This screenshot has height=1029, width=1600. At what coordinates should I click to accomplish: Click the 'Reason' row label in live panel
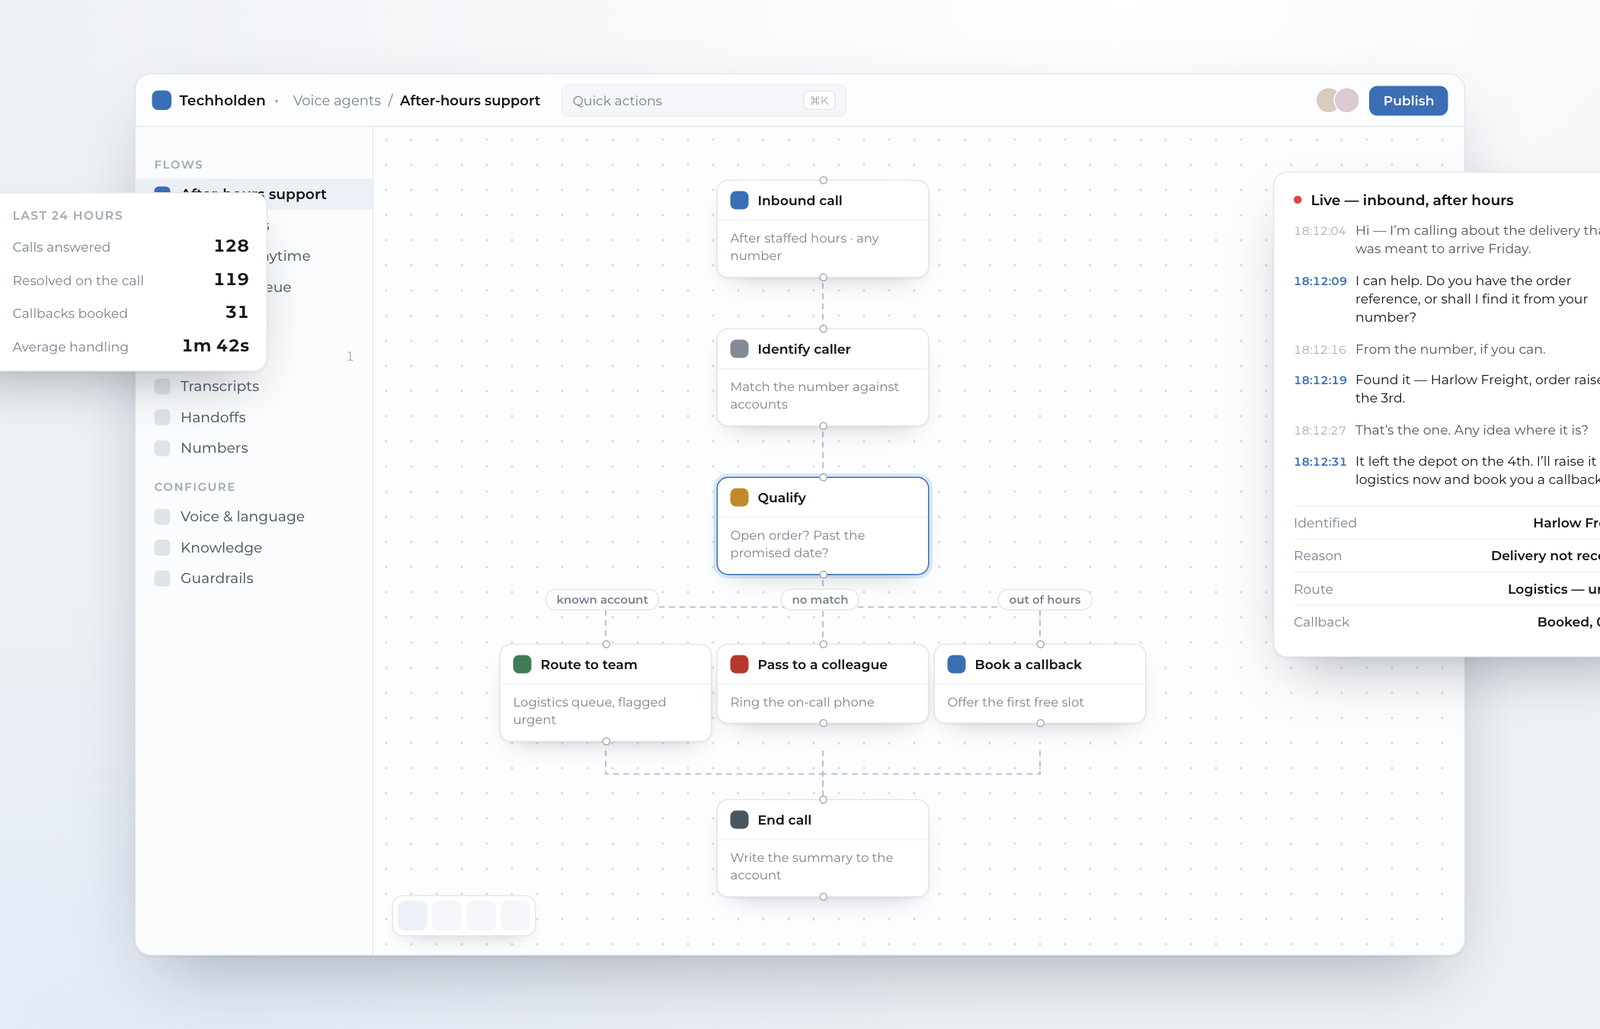pos(1318,556)
